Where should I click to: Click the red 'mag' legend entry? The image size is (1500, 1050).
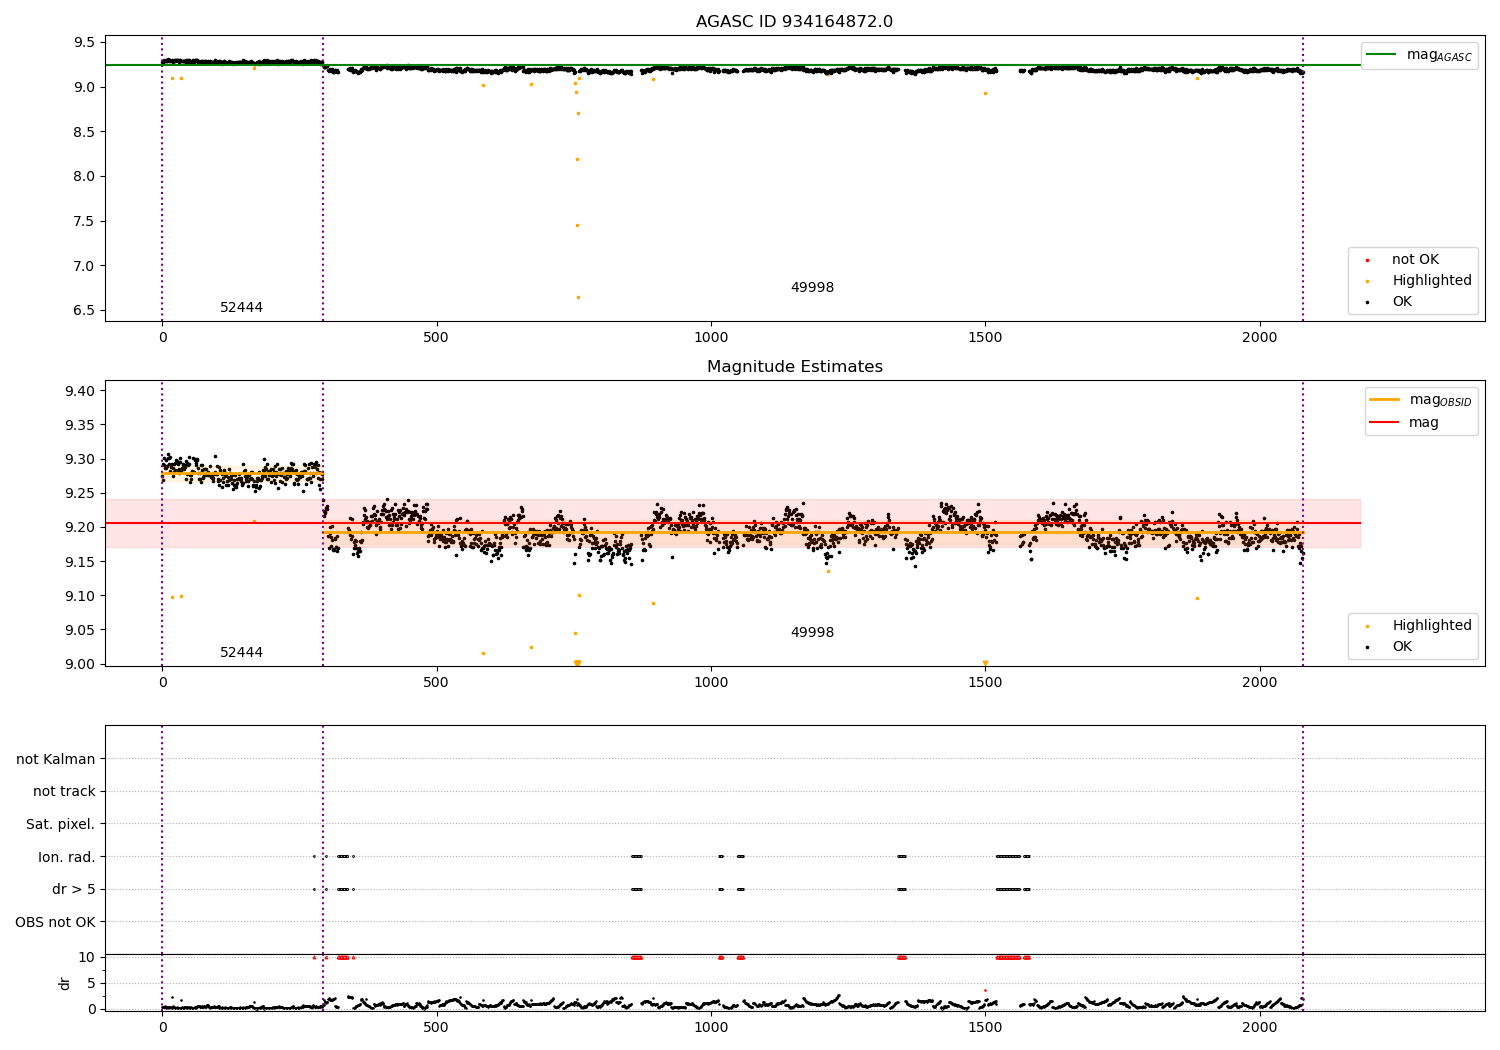click(1405, 423)
